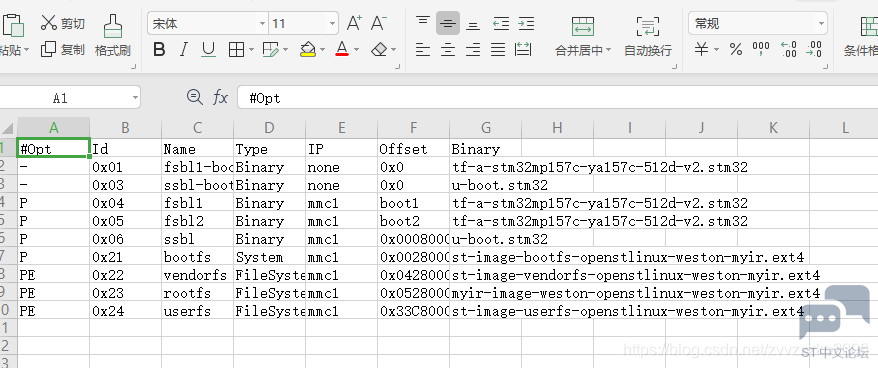Increase indent of cell text
The image size is (878, 368).
[x=526, y=24]
